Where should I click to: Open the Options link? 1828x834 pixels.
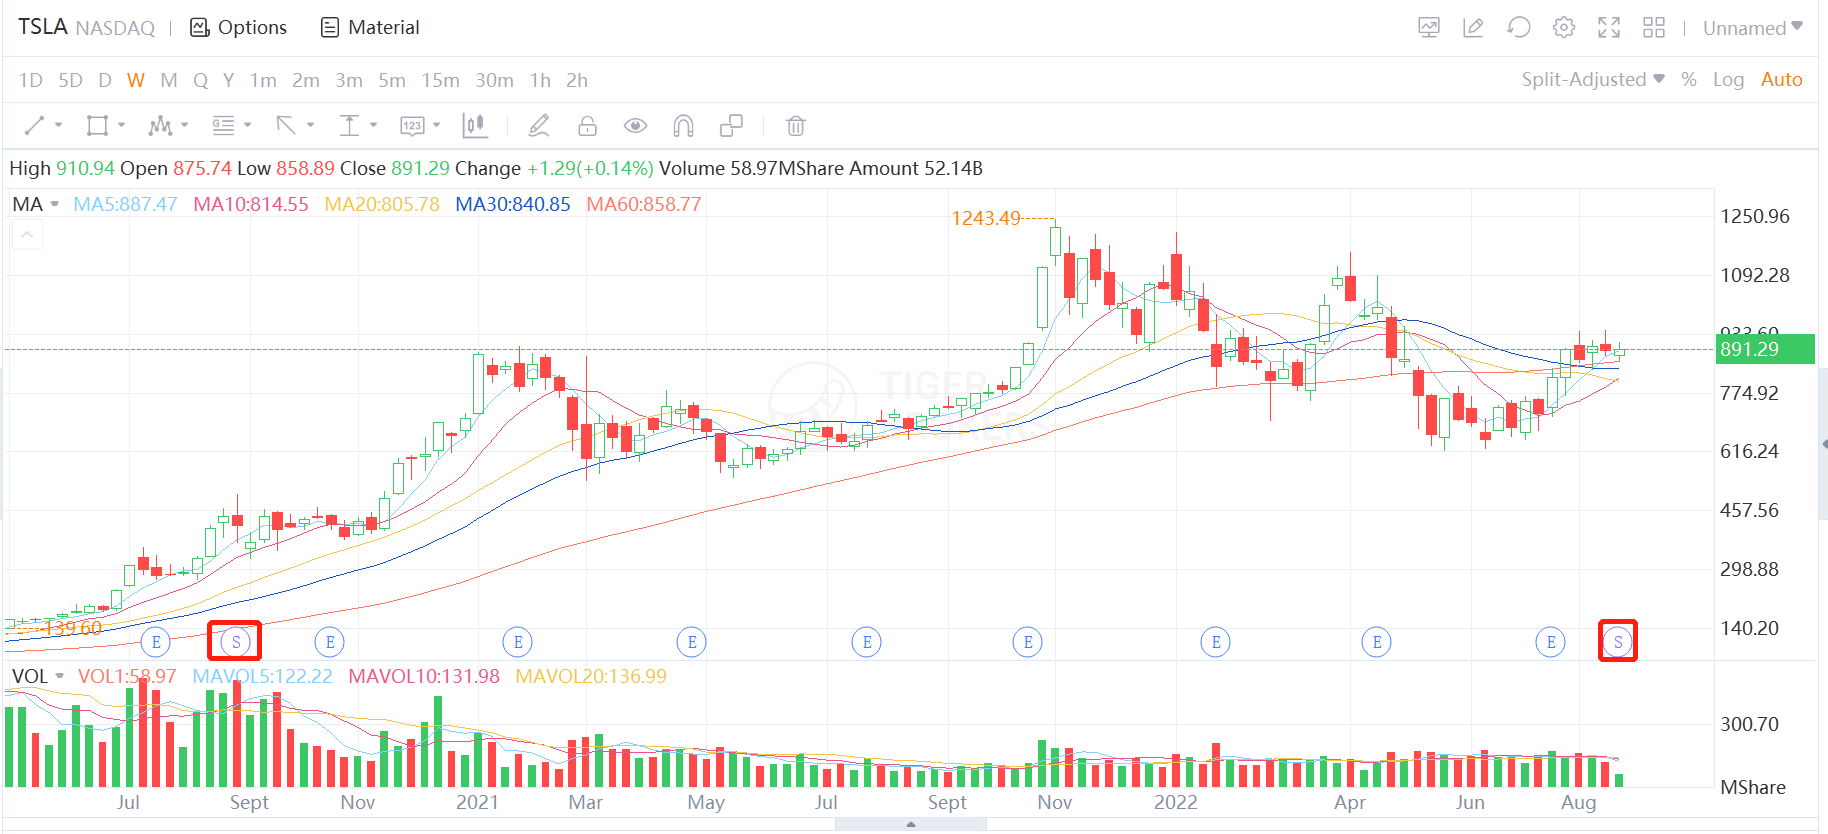pyautogui.click(x=252, y=27)
